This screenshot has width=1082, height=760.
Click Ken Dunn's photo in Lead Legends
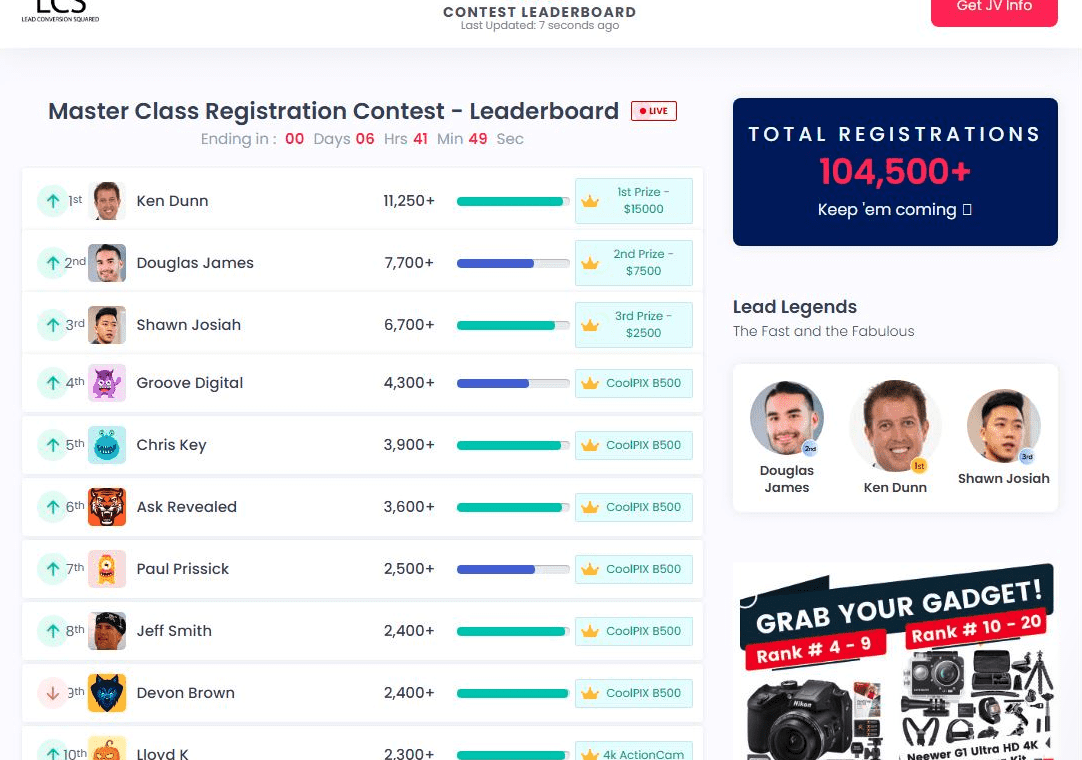[x=894, y=425]
